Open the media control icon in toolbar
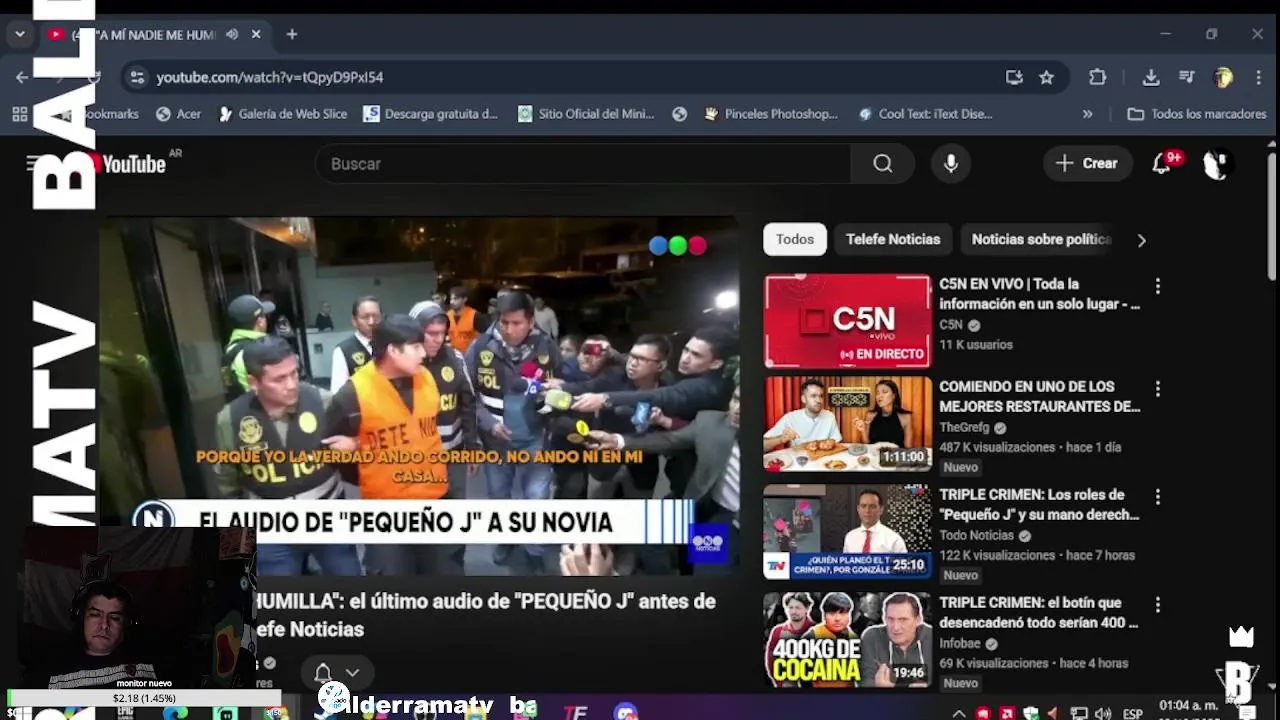1280x720 pixels. (1187, 77)
